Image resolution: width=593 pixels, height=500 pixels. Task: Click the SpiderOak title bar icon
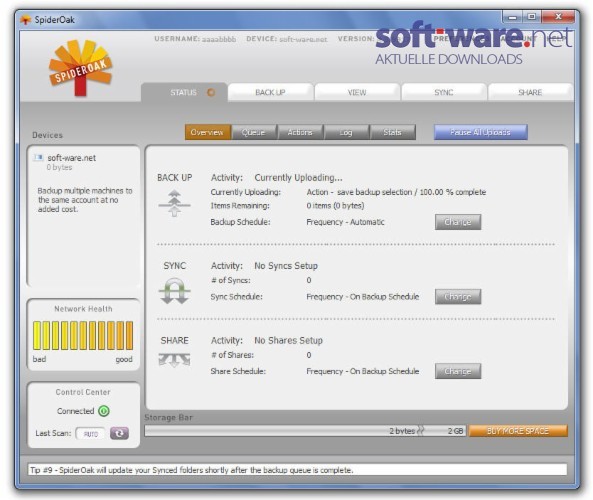point(25,20)
